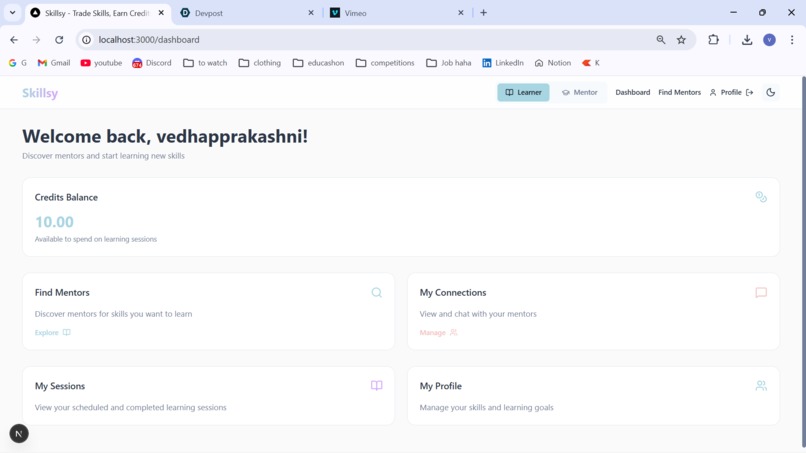Click the 10.00 credits value
Screen dimensions: 806x453
point(54,222)
